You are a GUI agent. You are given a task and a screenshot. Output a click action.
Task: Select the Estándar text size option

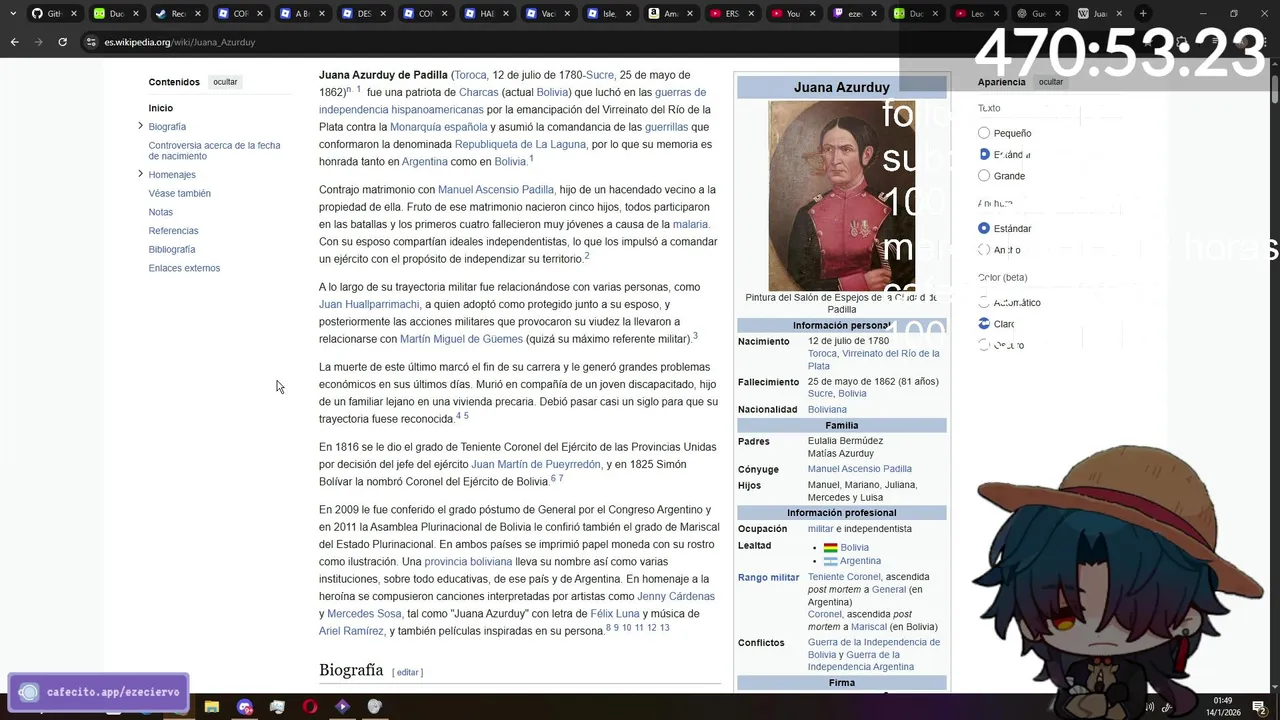tap(984, 154)
